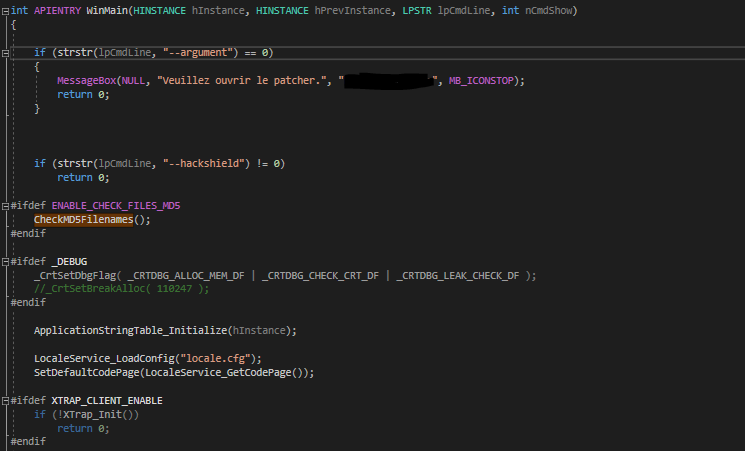Image resolution: width=745 pixels, height=451 pixels.
Task: Click the _DEBUG macro name
Action: (69, 262)
